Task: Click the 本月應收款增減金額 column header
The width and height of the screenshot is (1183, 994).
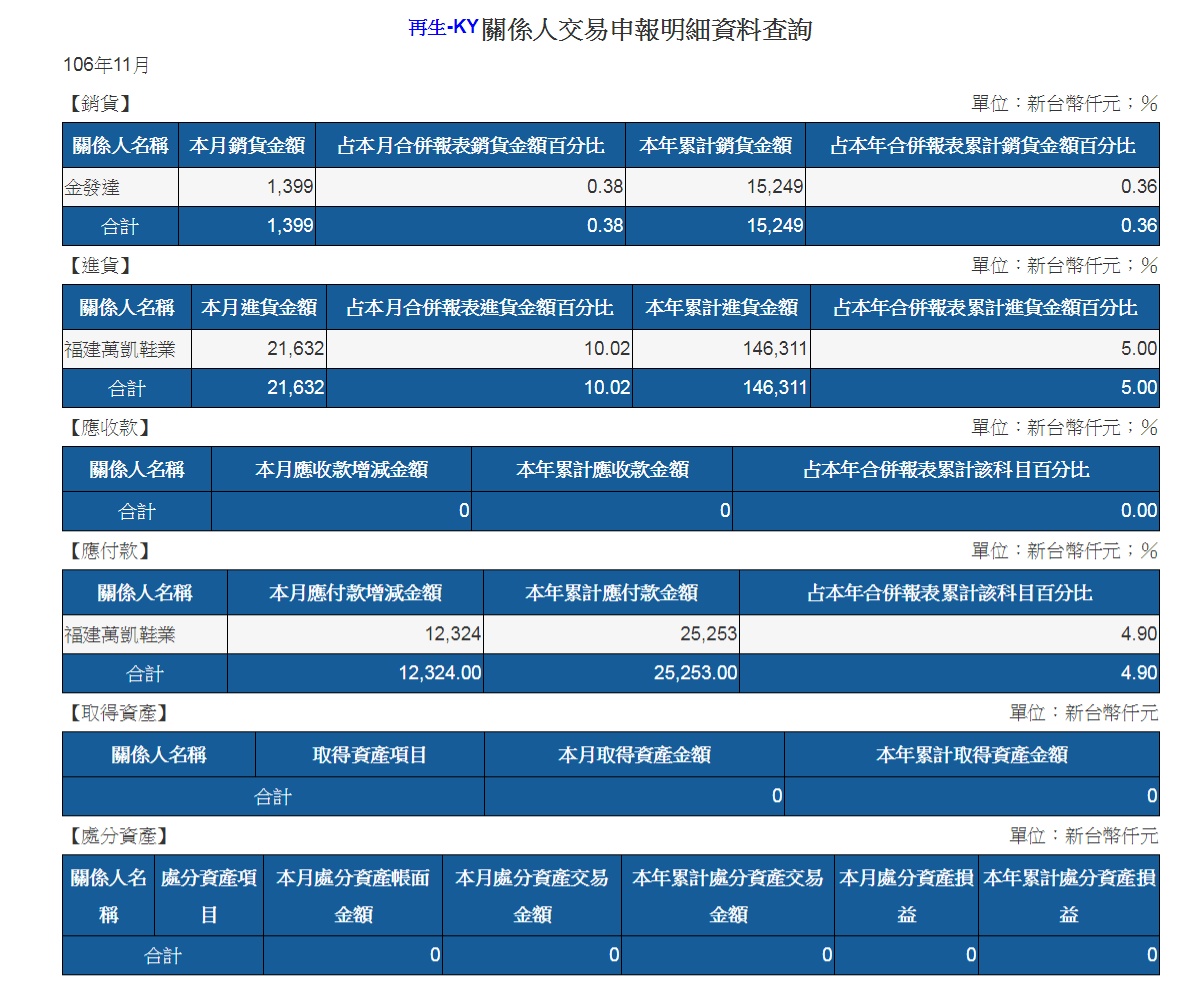Action: (342, 470)
